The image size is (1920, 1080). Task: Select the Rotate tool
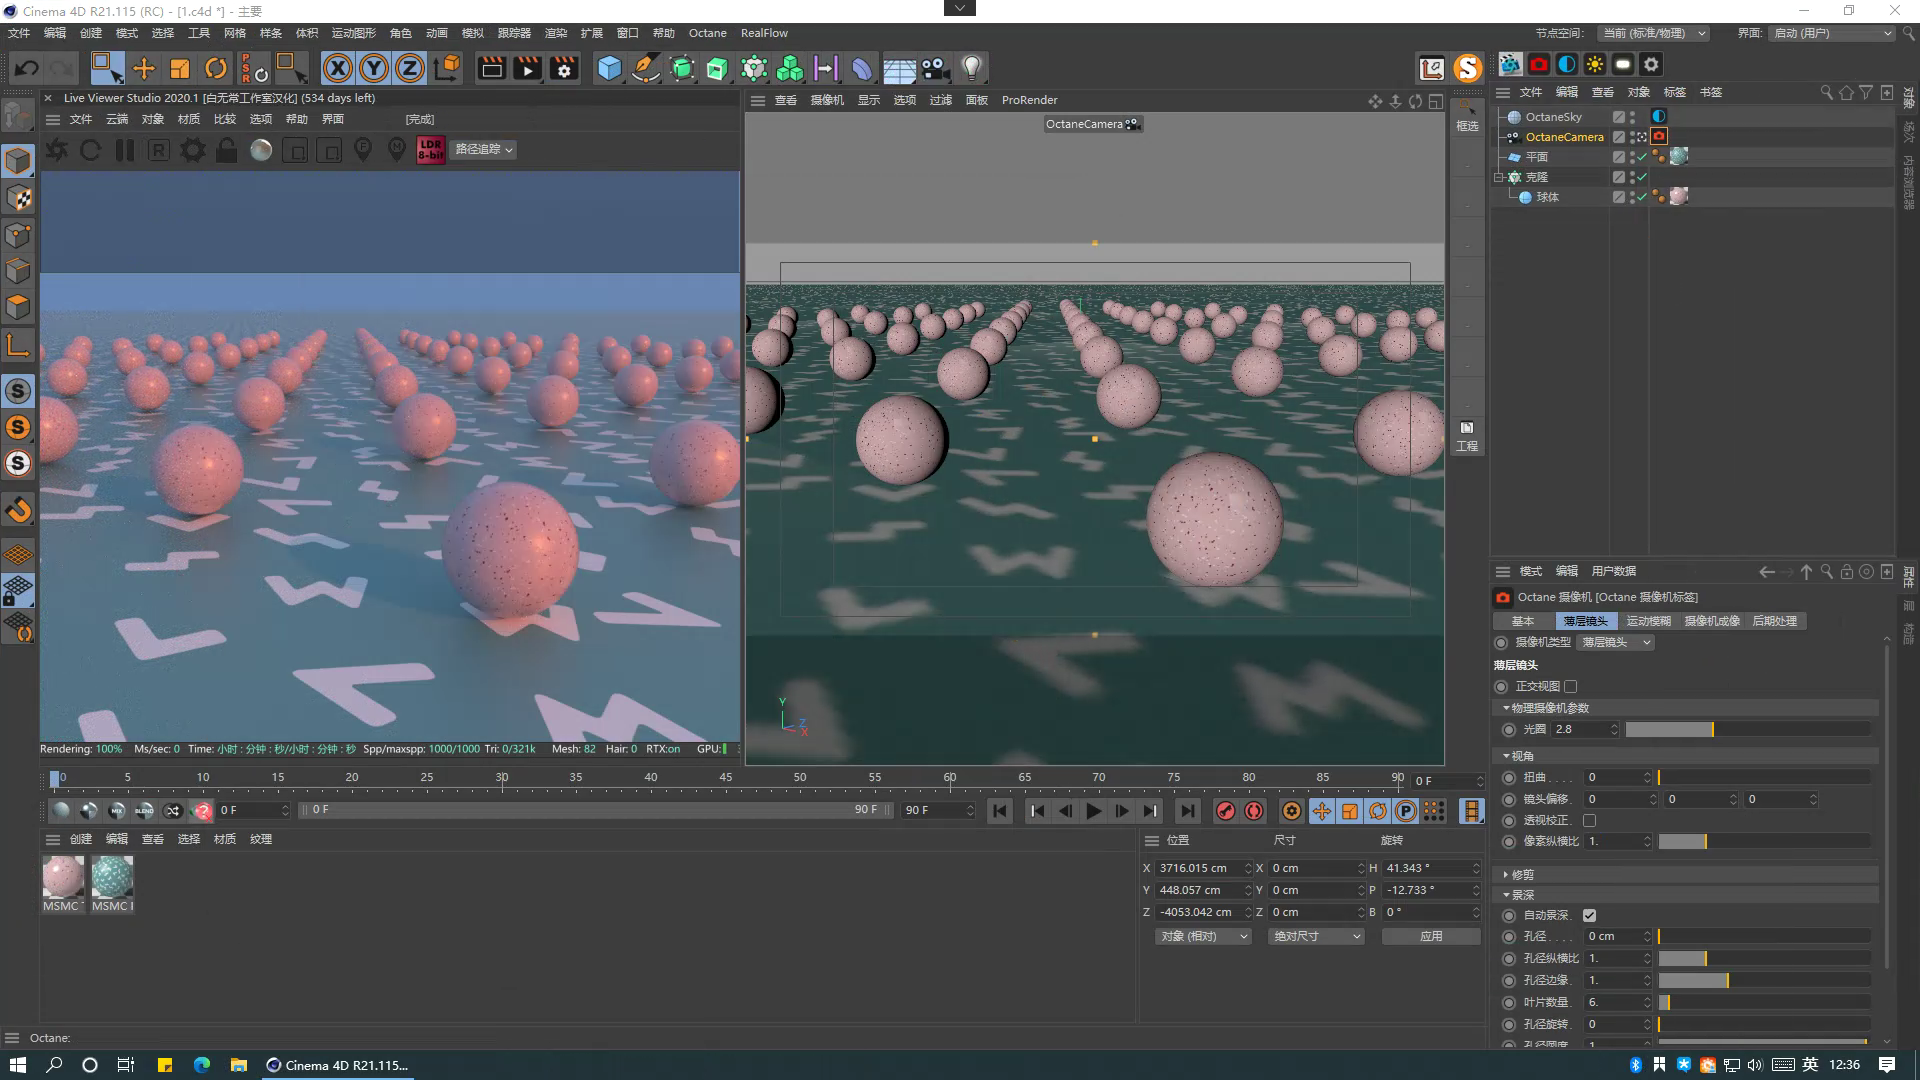(x=216, y=68)
